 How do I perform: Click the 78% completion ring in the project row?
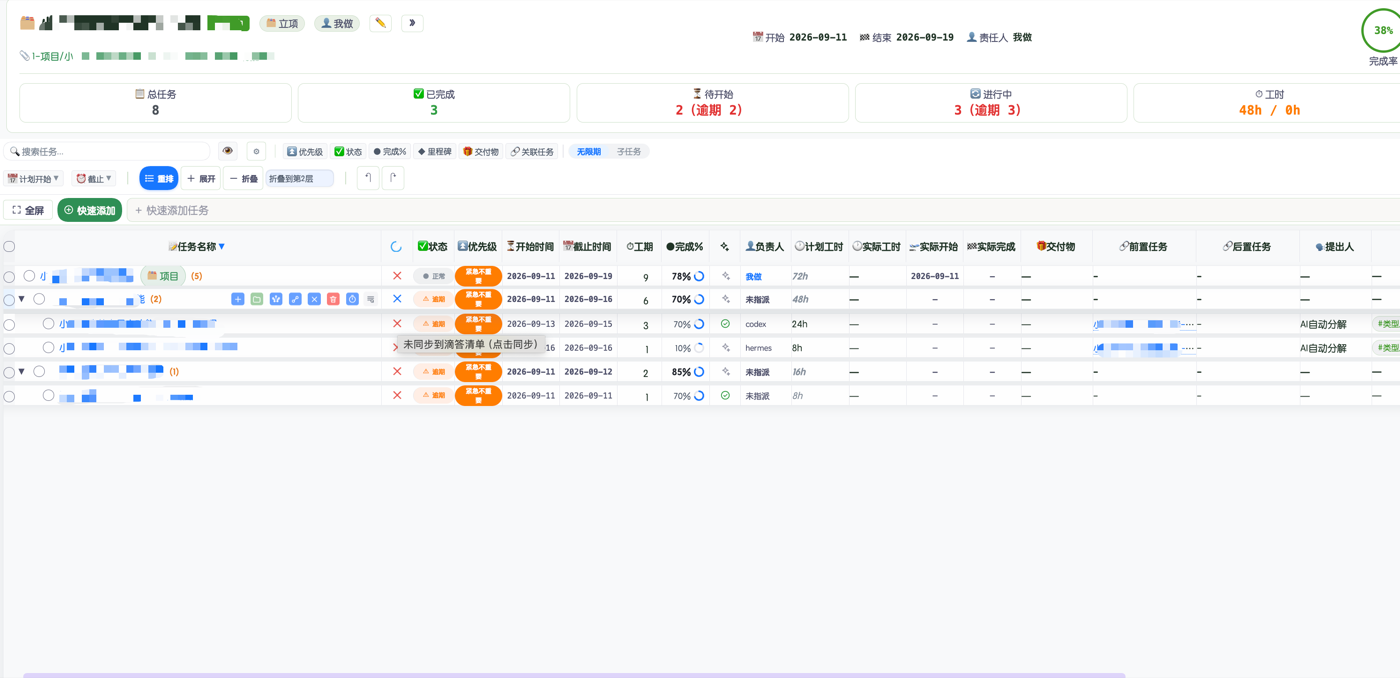click(x=699, y=276)
